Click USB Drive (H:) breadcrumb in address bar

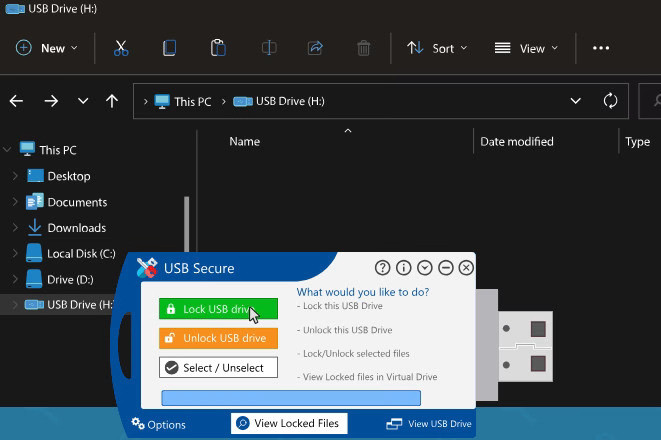pyautogui.click(x=290, y=101)
